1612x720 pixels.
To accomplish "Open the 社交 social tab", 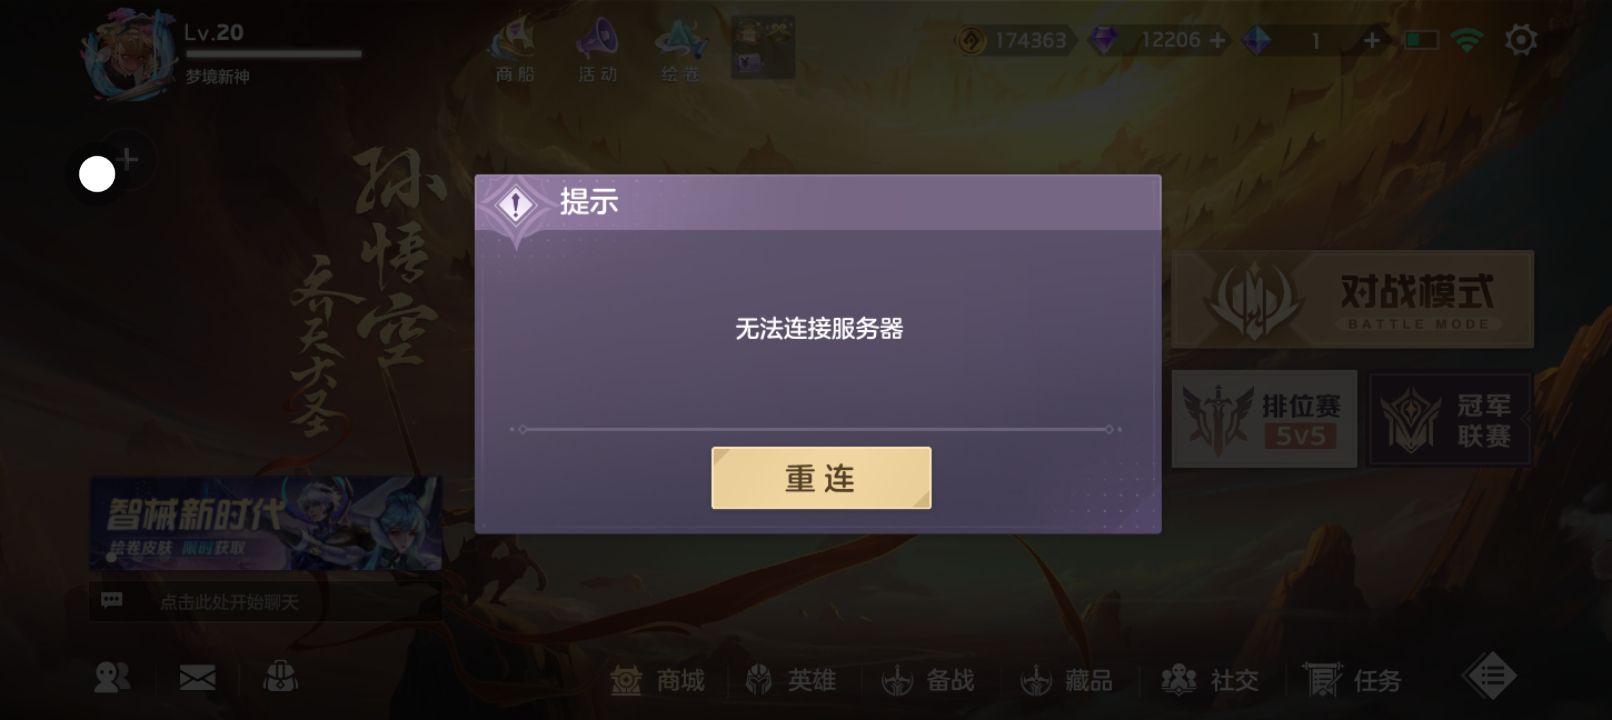I will tap(1209, 680).
